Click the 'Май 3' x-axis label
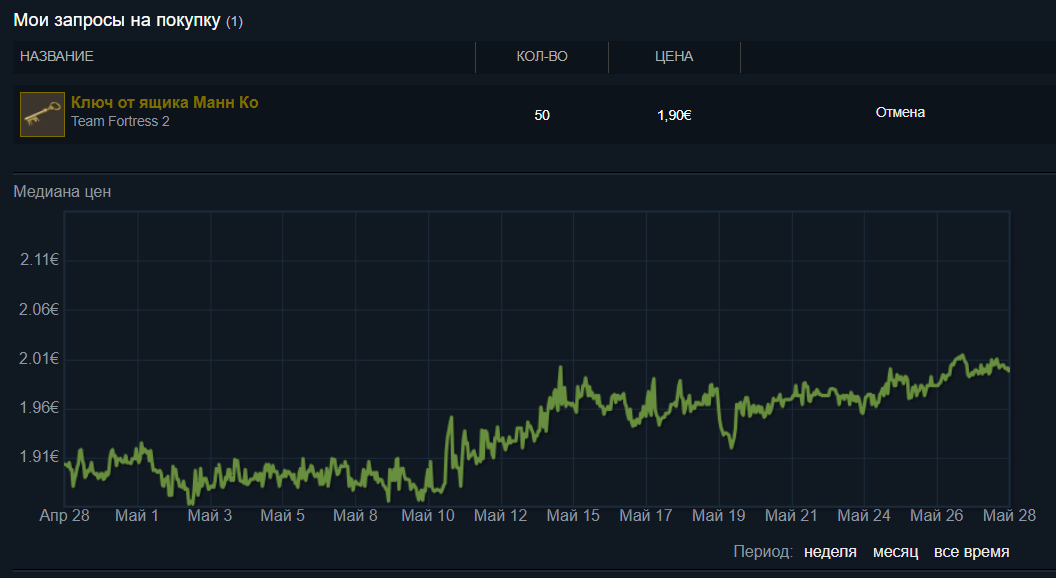The height and width of the screenshot is (578, 1056). coord(209,515)
